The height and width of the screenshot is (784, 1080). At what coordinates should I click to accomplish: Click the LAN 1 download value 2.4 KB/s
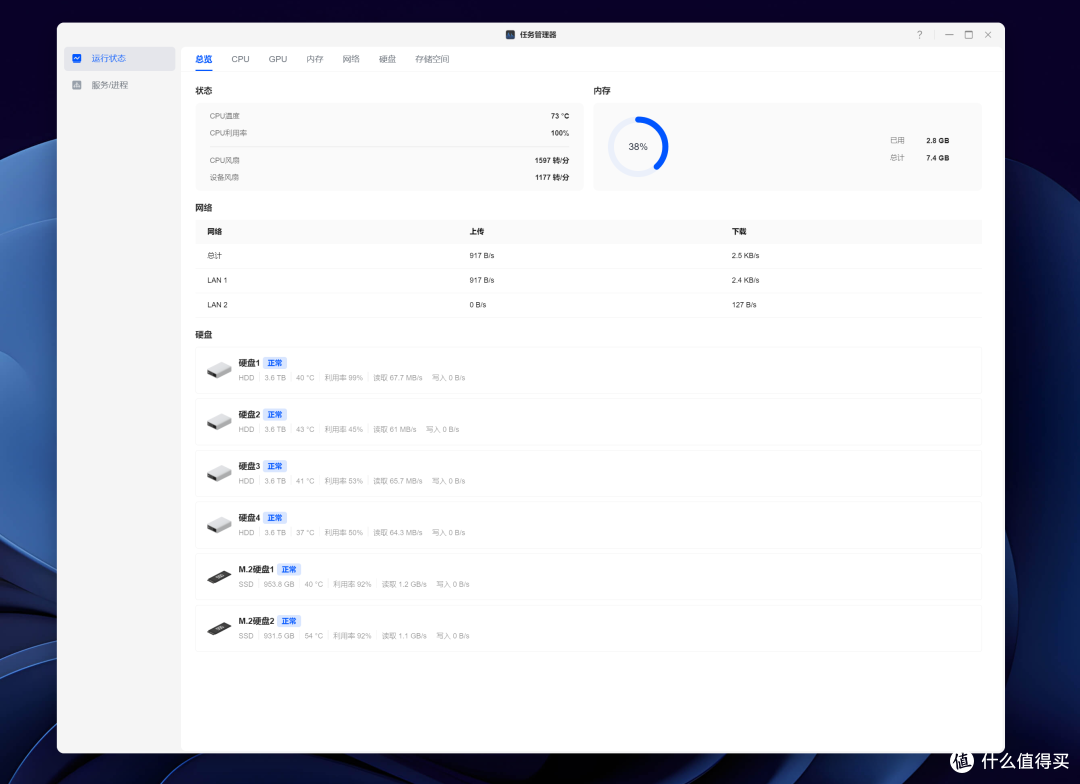pyautogui.click(x=745, y=280)
